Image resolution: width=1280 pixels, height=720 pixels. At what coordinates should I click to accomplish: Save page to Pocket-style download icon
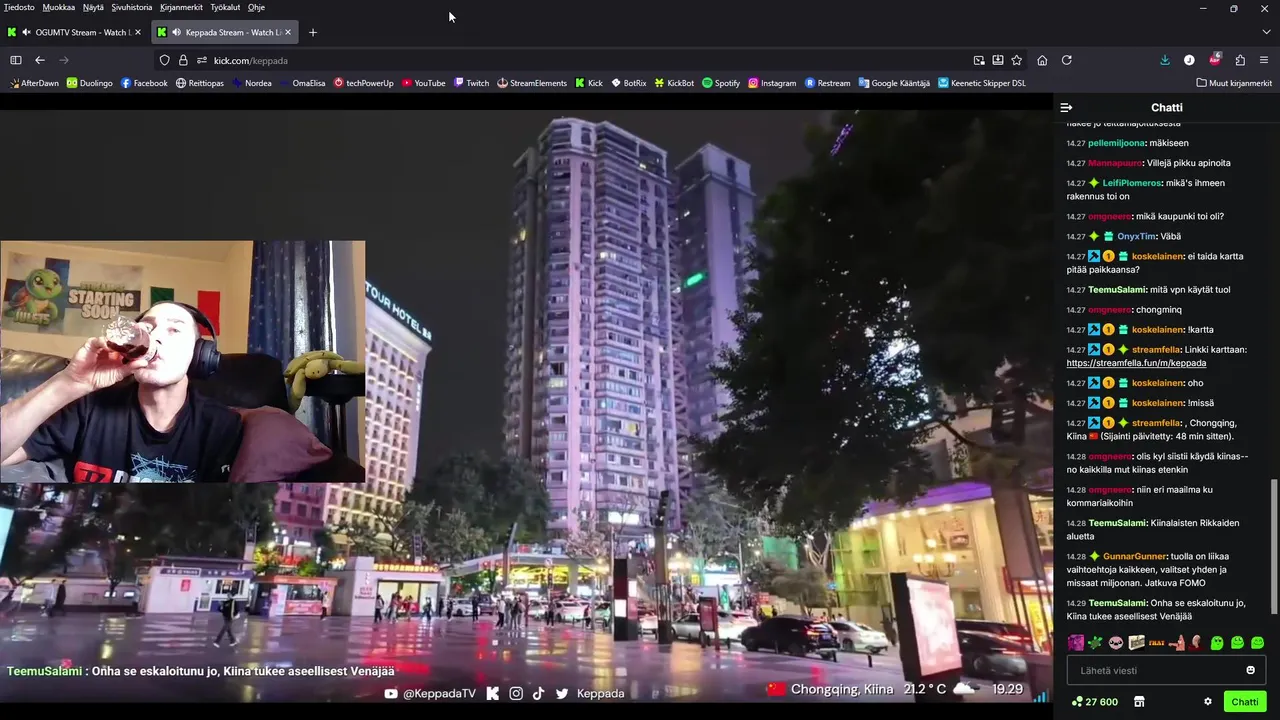click(x=998, y=60)
